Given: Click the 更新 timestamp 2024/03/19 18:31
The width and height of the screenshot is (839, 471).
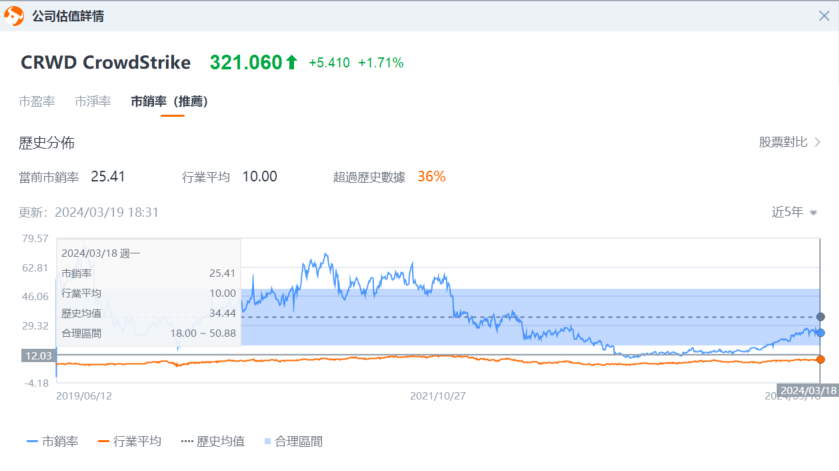Looking at the screenshot, I should coord(106,212).
